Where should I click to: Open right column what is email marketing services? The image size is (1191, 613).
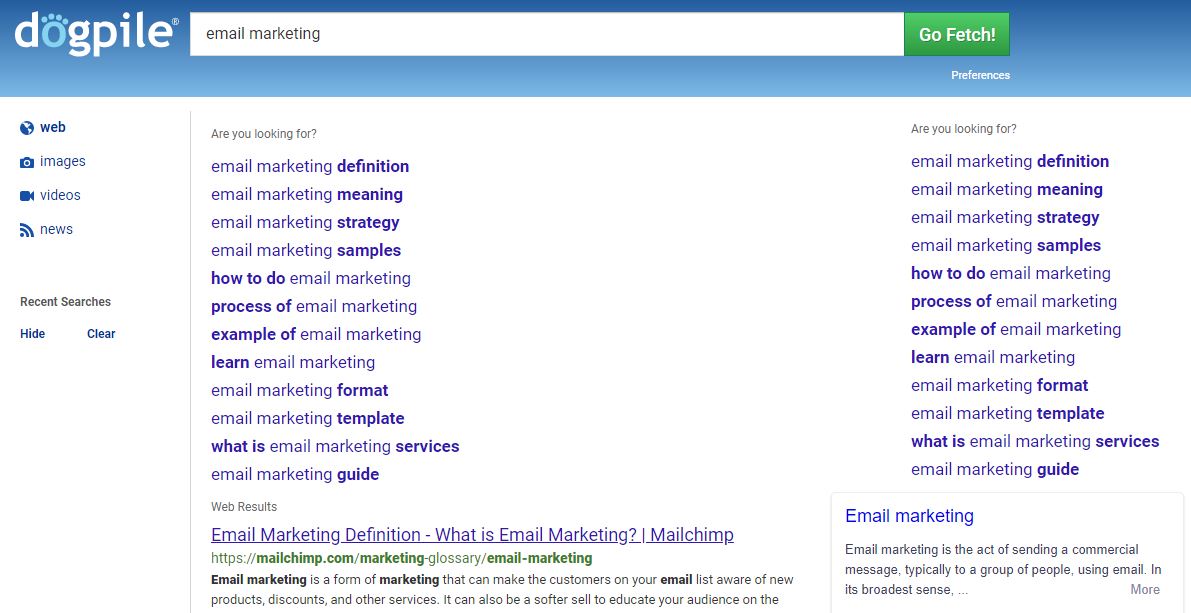coord(1035,441)
